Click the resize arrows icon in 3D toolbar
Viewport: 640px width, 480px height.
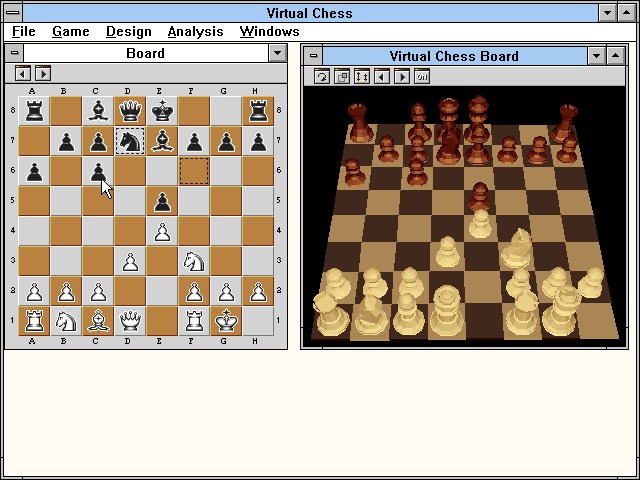(x=362, y=76)
